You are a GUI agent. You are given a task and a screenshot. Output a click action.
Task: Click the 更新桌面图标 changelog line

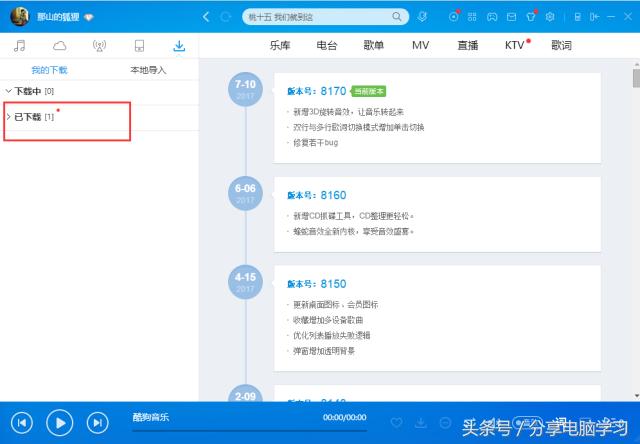point(336,304)
